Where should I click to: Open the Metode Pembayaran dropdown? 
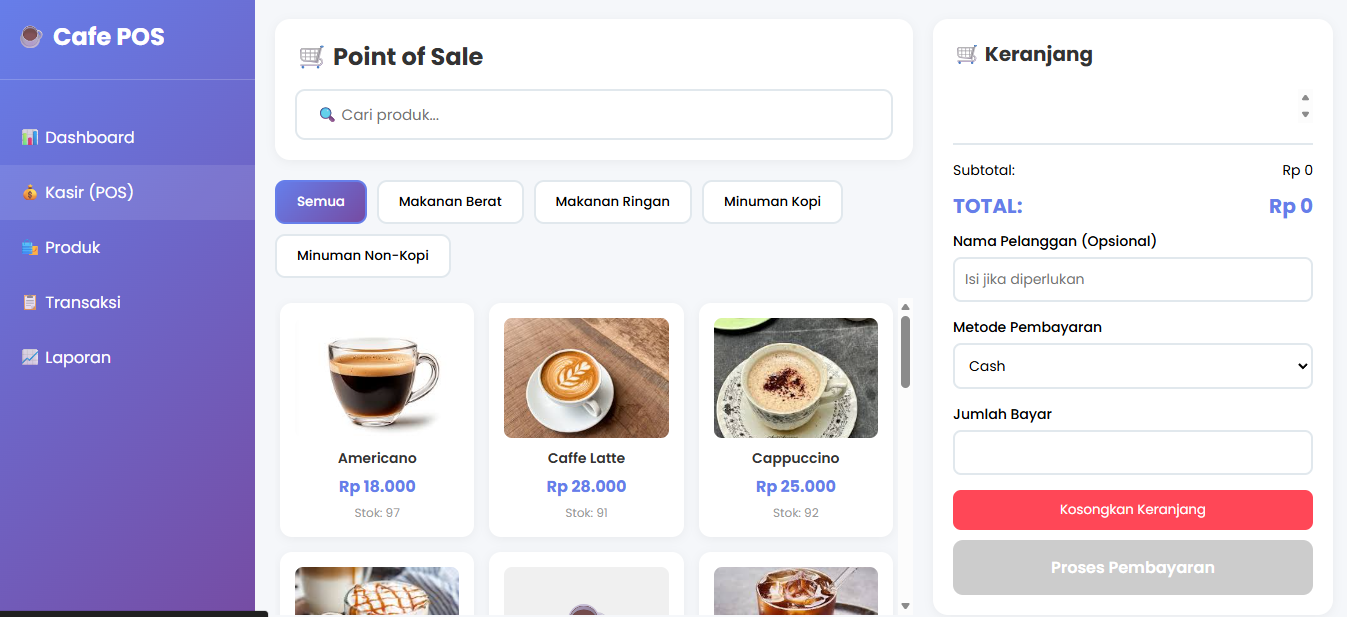1132,366
